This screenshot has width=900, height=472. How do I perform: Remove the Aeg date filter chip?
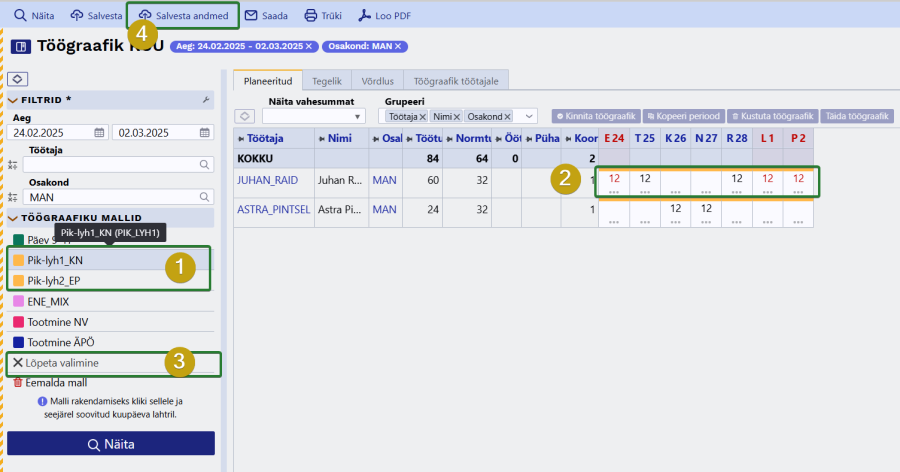click(309, 47)
